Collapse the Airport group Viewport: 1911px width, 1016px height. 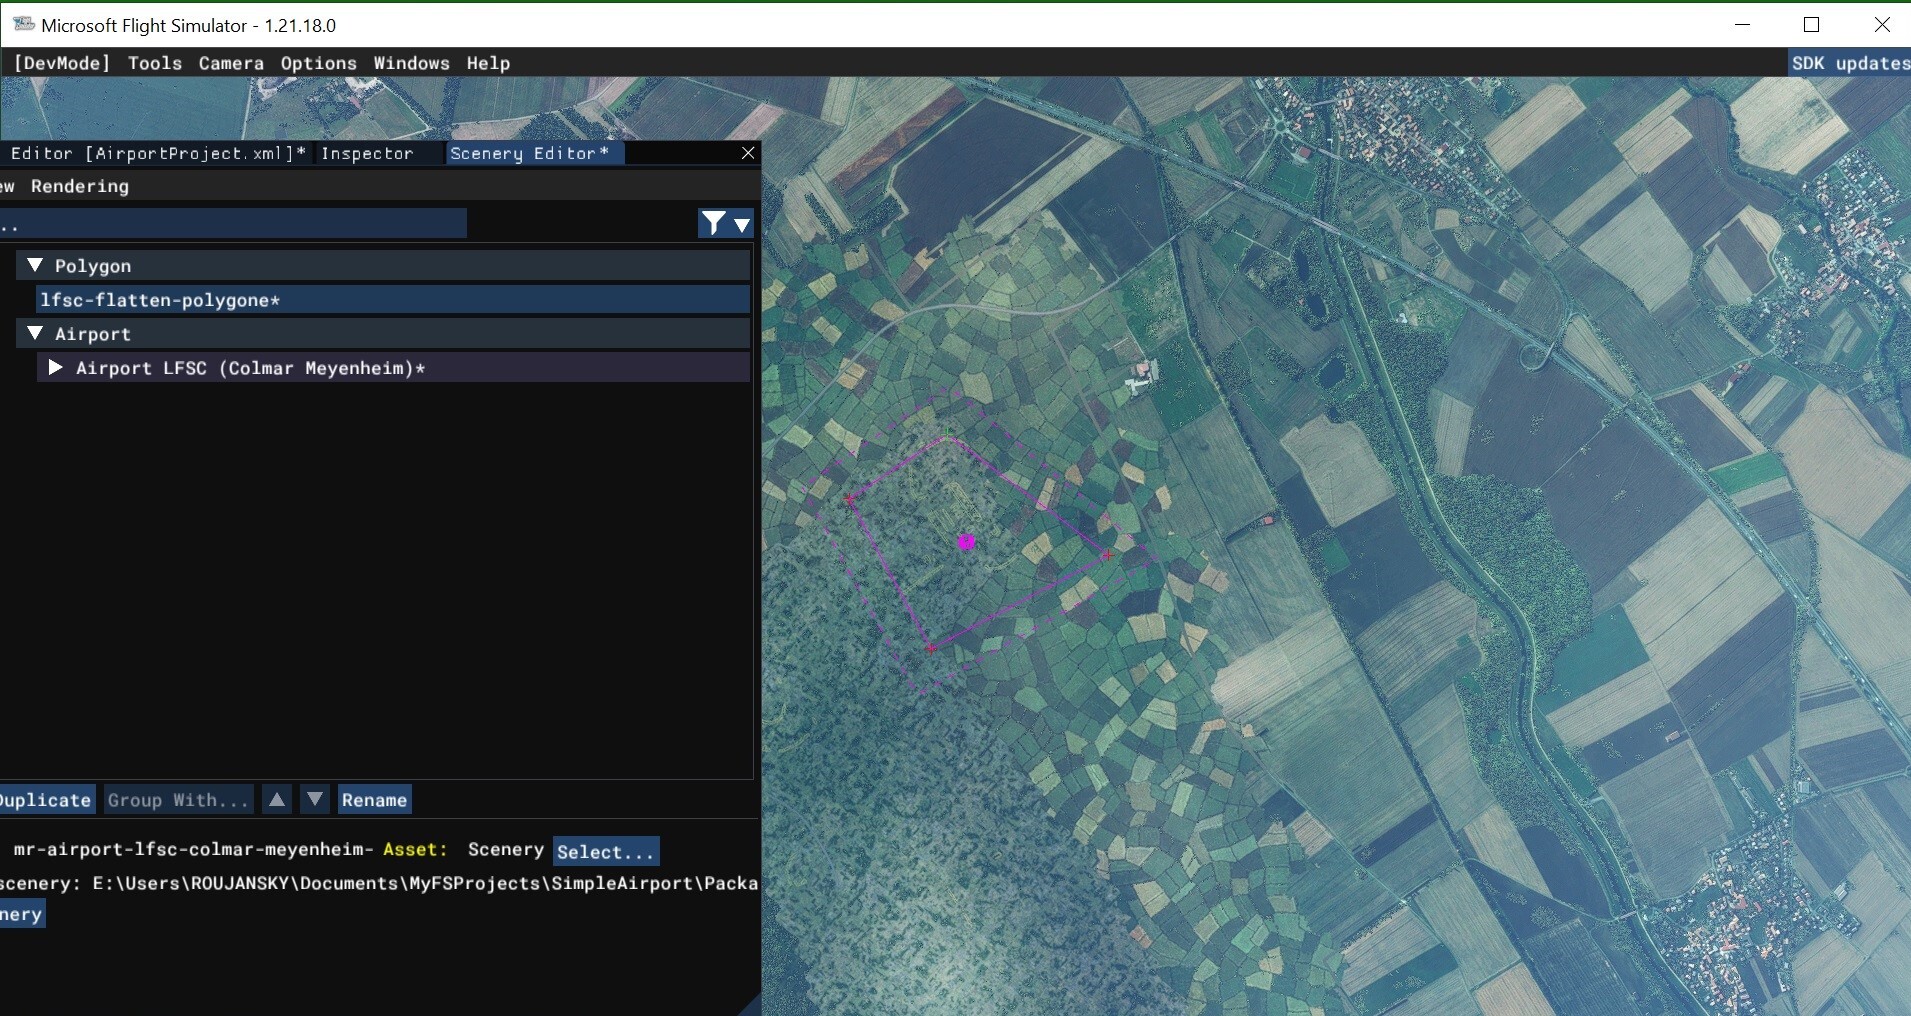pyautogui.click(x=35, y=333)
